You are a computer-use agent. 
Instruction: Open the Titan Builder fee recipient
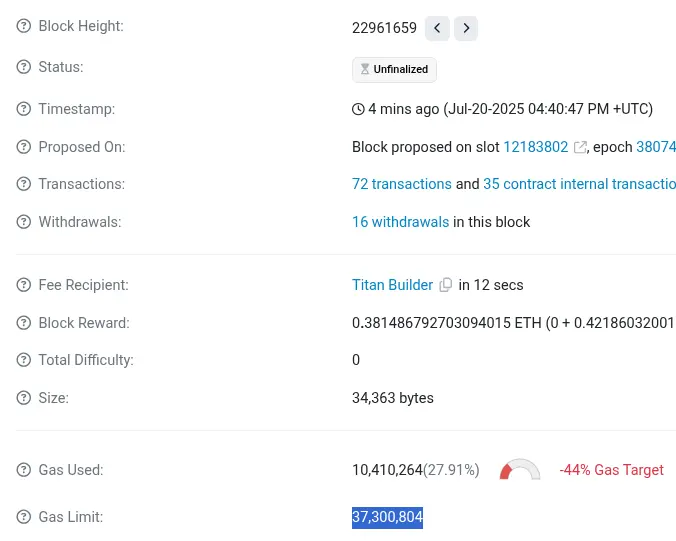coord(392,285)
